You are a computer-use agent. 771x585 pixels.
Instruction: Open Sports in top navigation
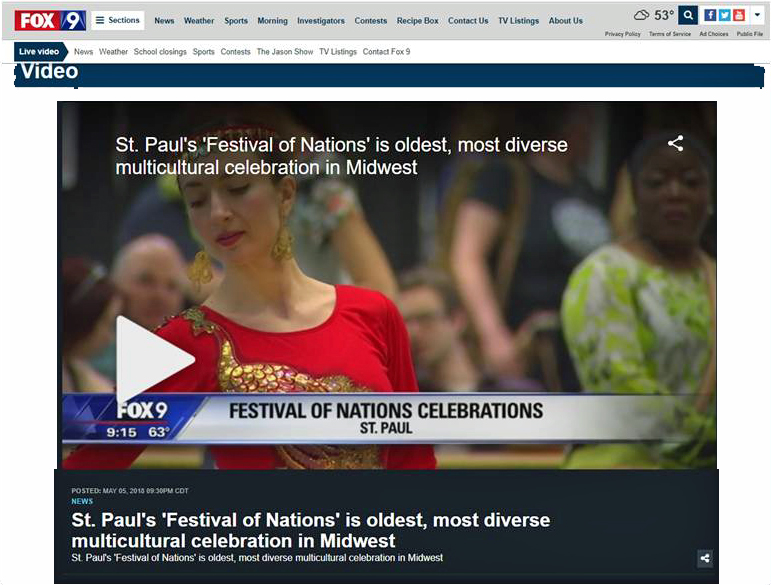pos(236,21)
